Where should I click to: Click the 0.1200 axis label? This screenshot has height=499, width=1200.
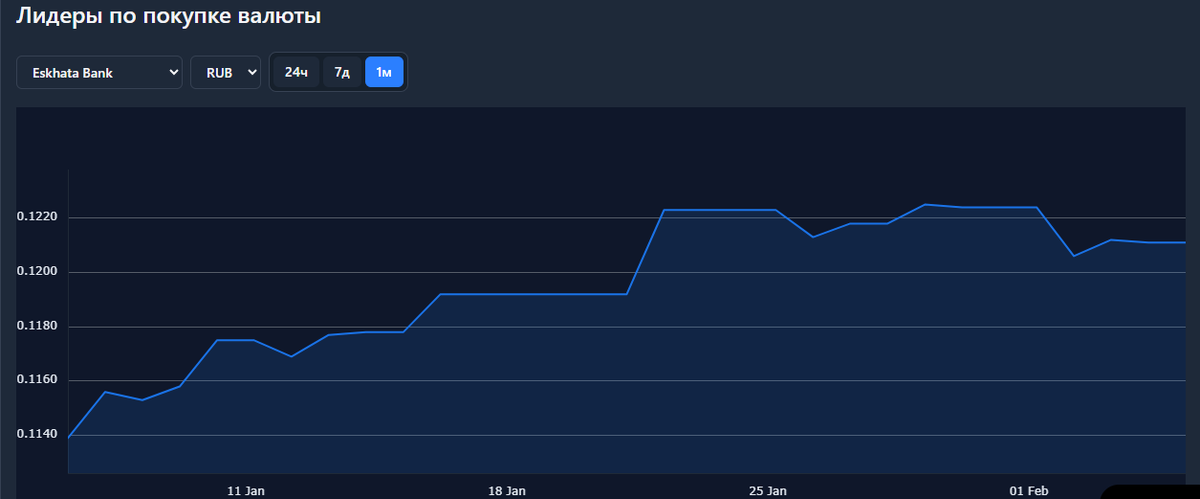tap(37, 272)
